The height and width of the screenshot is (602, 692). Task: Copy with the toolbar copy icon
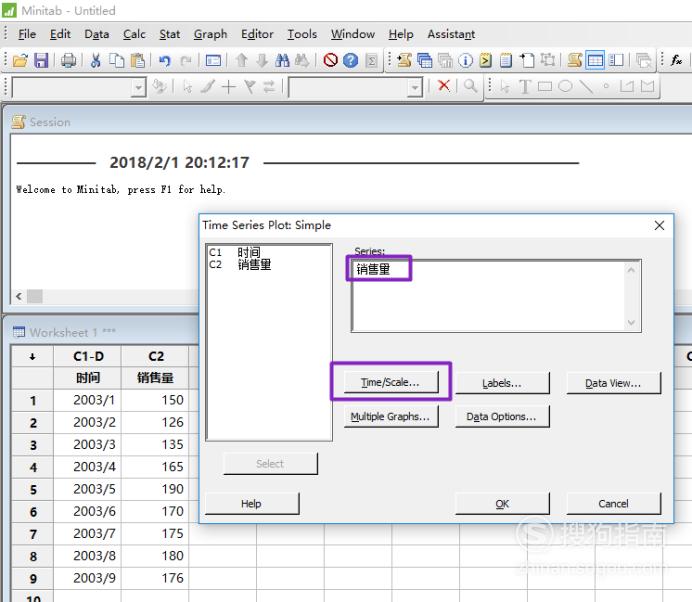116,60
